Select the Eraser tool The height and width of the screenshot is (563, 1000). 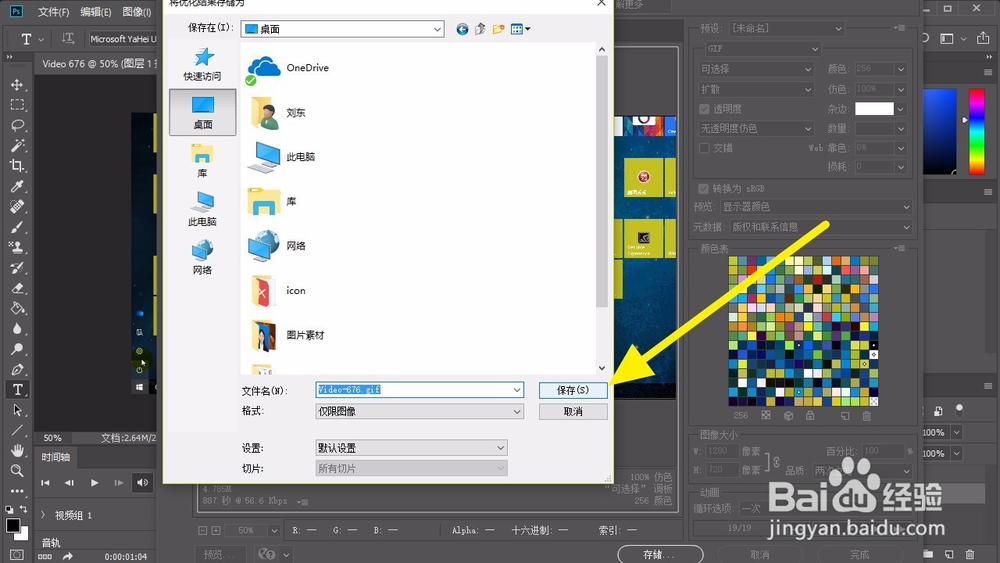(x=17, y=288)
